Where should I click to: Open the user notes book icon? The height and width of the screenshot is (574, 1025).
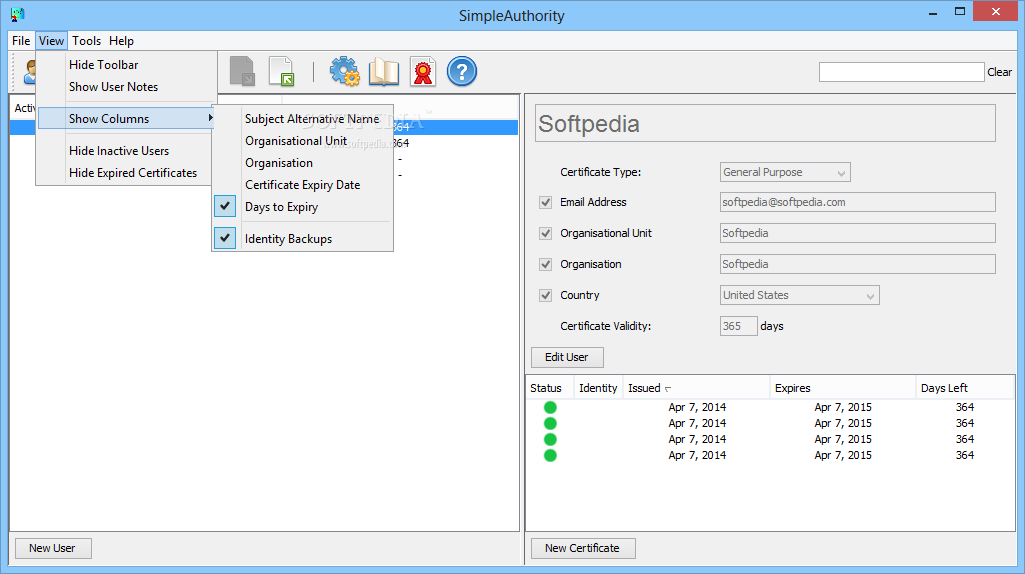pyautogui.click(x=384, y=72)
